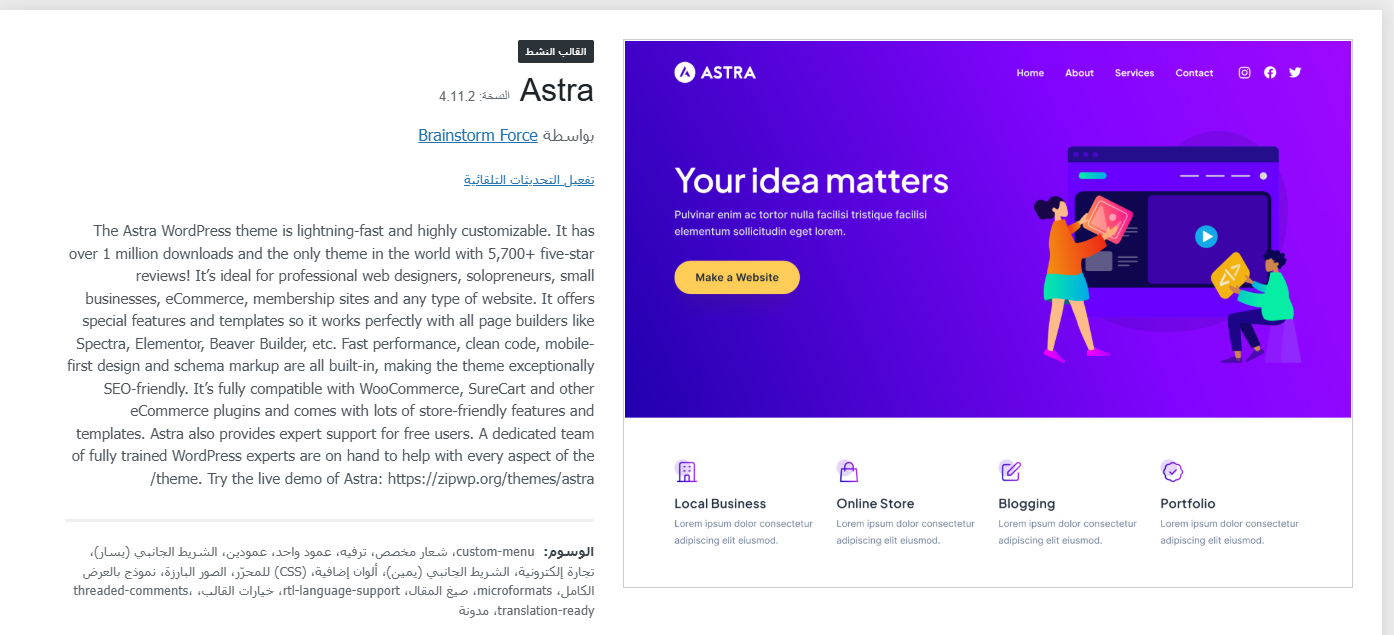Click the Astra logo icon in preview
Screen dimensions: 1394x635
685,72
